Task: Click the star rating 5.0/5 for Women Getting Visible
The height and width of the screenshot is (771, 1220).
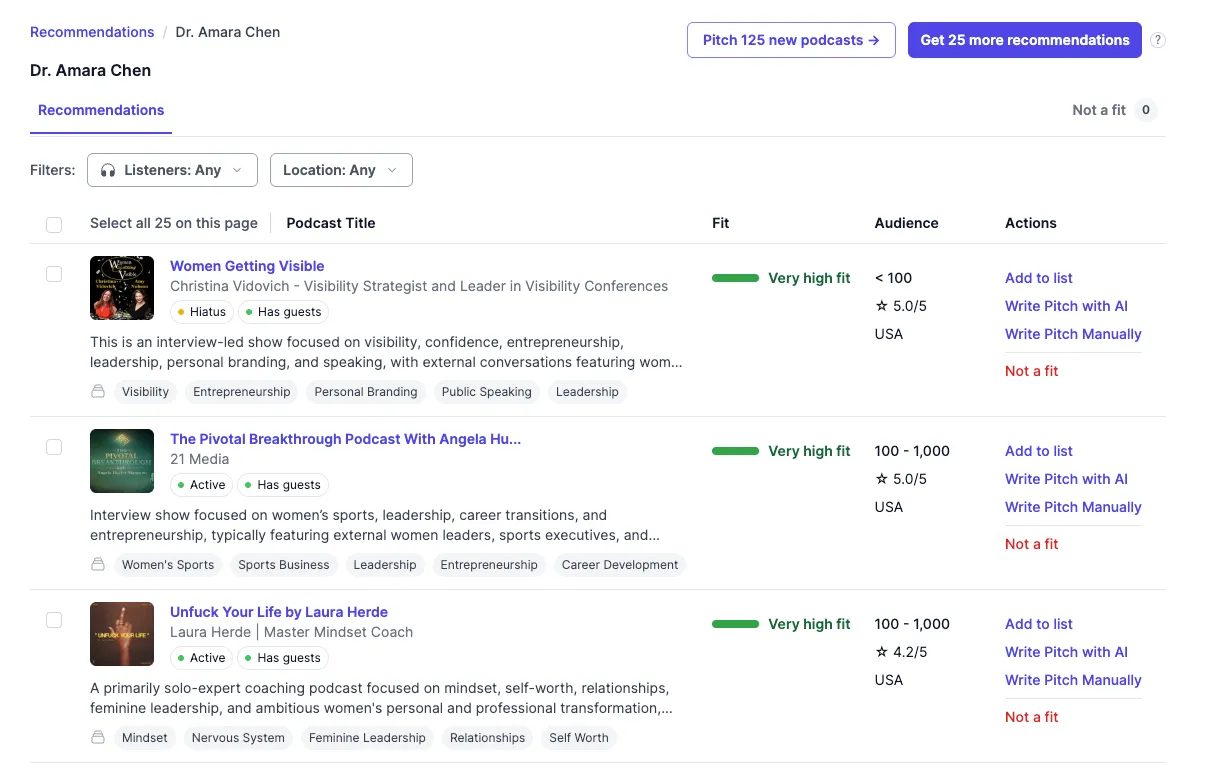Action: tap(901, 306)
